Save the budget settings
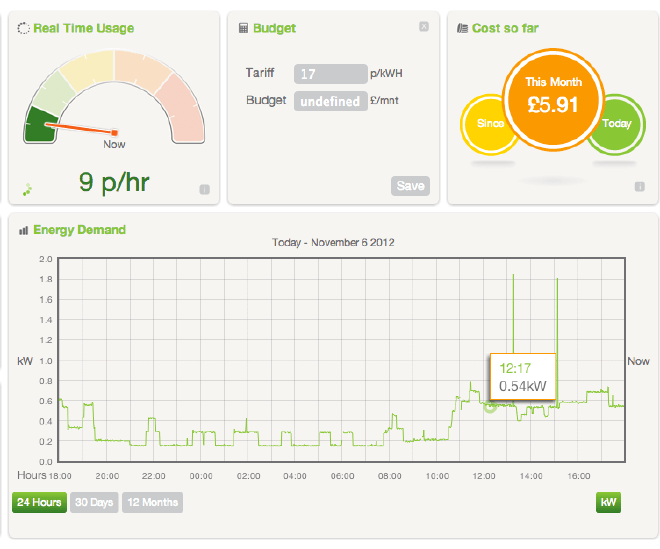The width and height of the screenshot is (660, 549). coord(410,186)
